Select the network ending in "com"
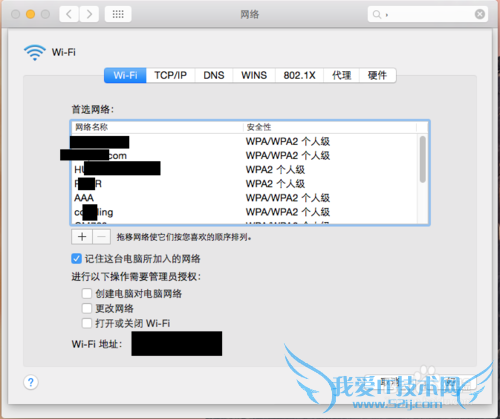The image size is (500, 419). [244, 156]
